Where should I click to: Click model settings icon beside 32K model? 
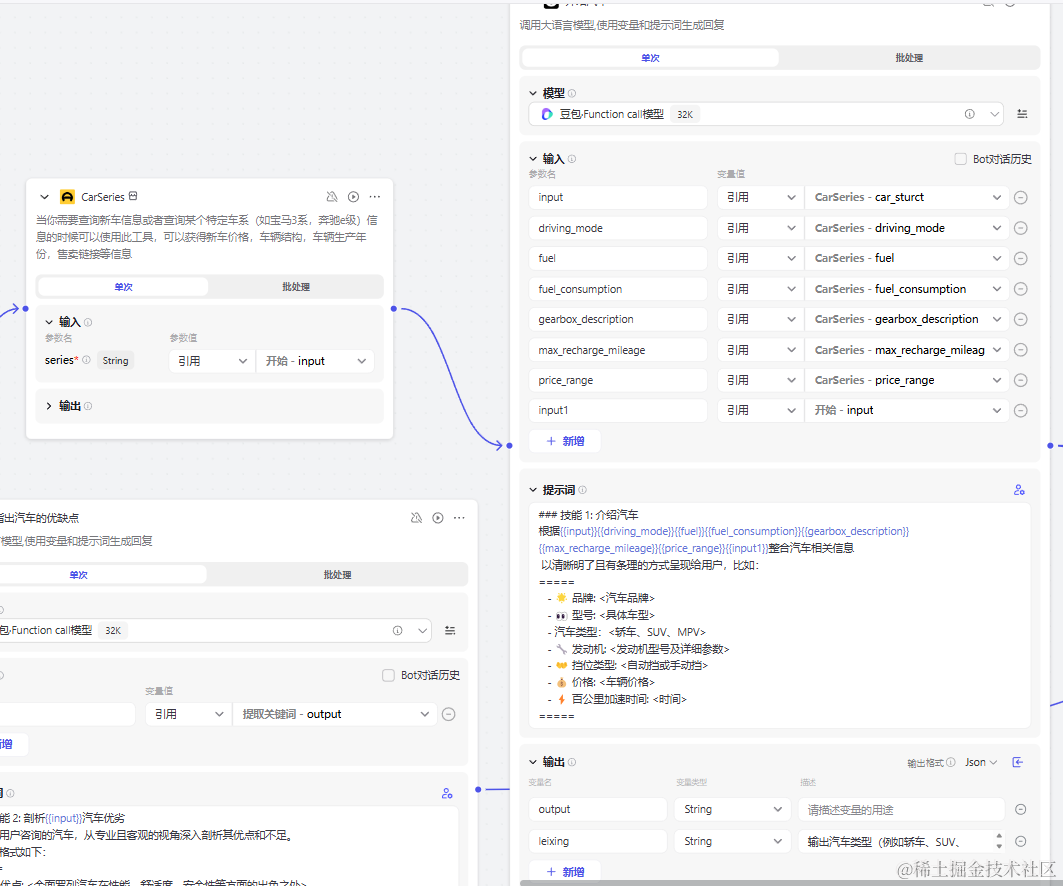coord(1022,114)
